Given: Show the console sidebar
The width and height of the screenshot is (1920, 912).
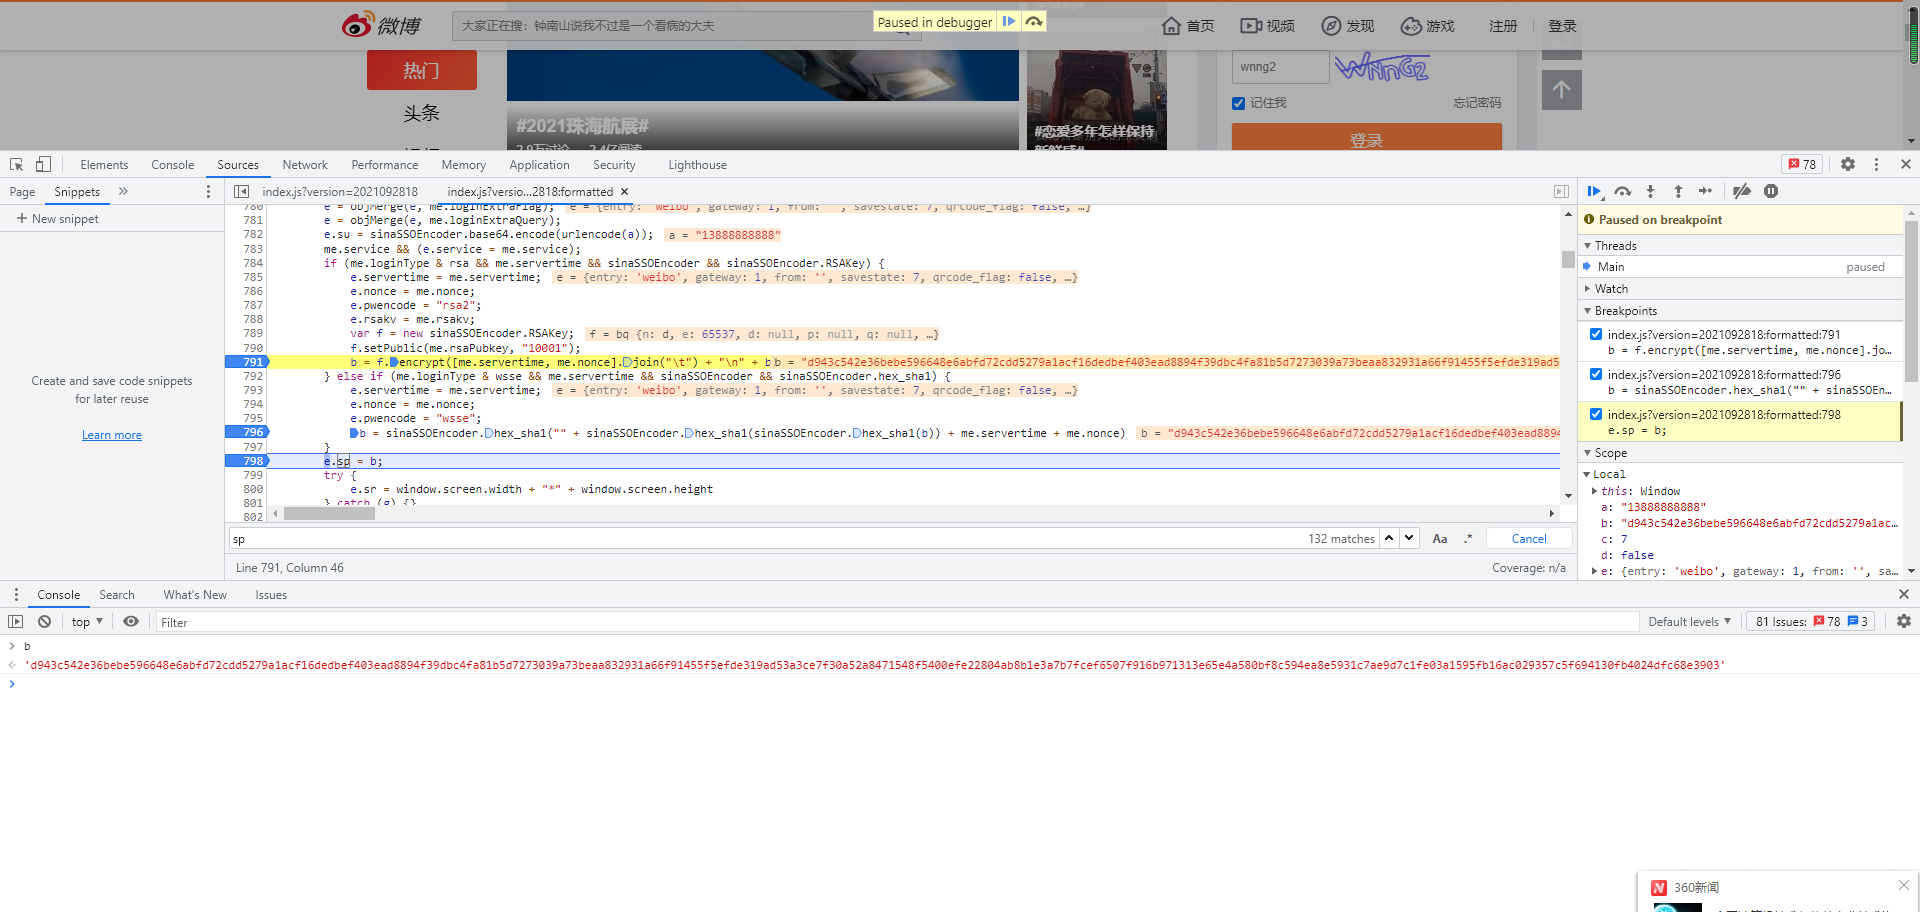Looking at the screenshot, I should pyautogui.click(x=15, y=621).
